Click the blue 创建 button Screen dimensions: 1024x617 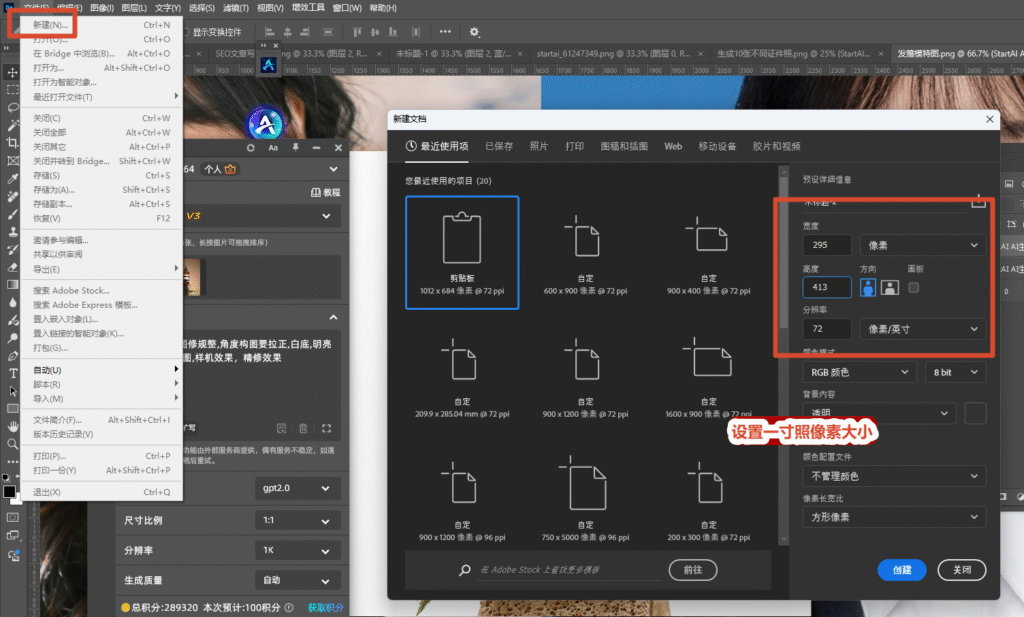point(902,570)
